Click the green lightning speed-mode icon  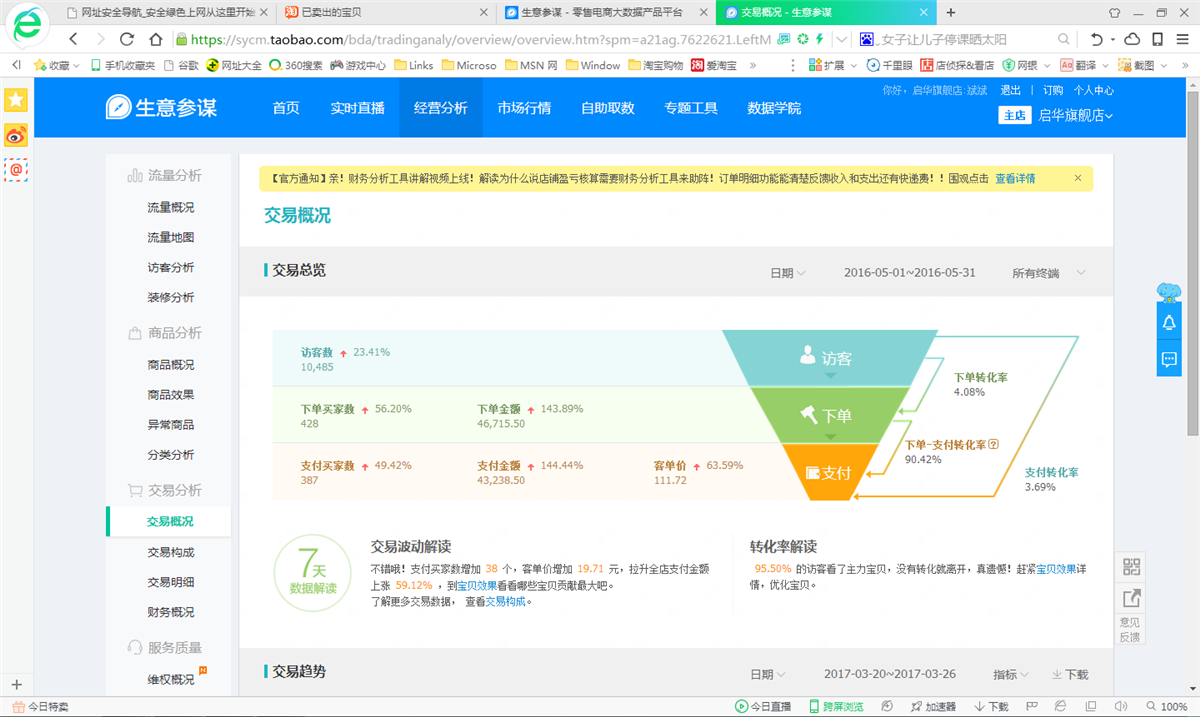(819, 39)
